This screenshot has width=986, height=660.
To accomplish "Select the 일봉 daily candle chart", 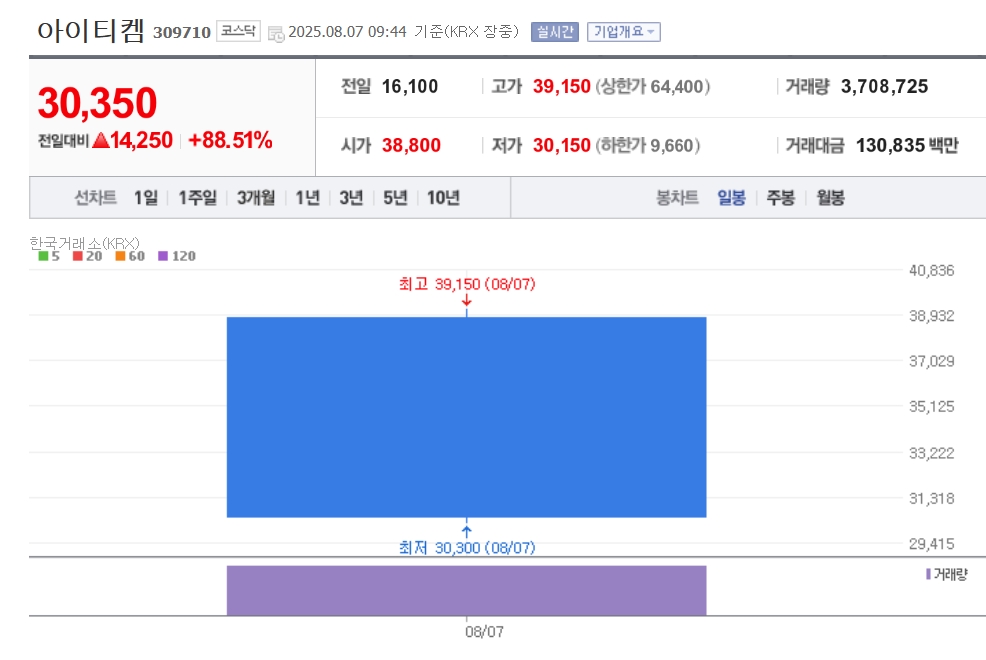I will (731, 198).
